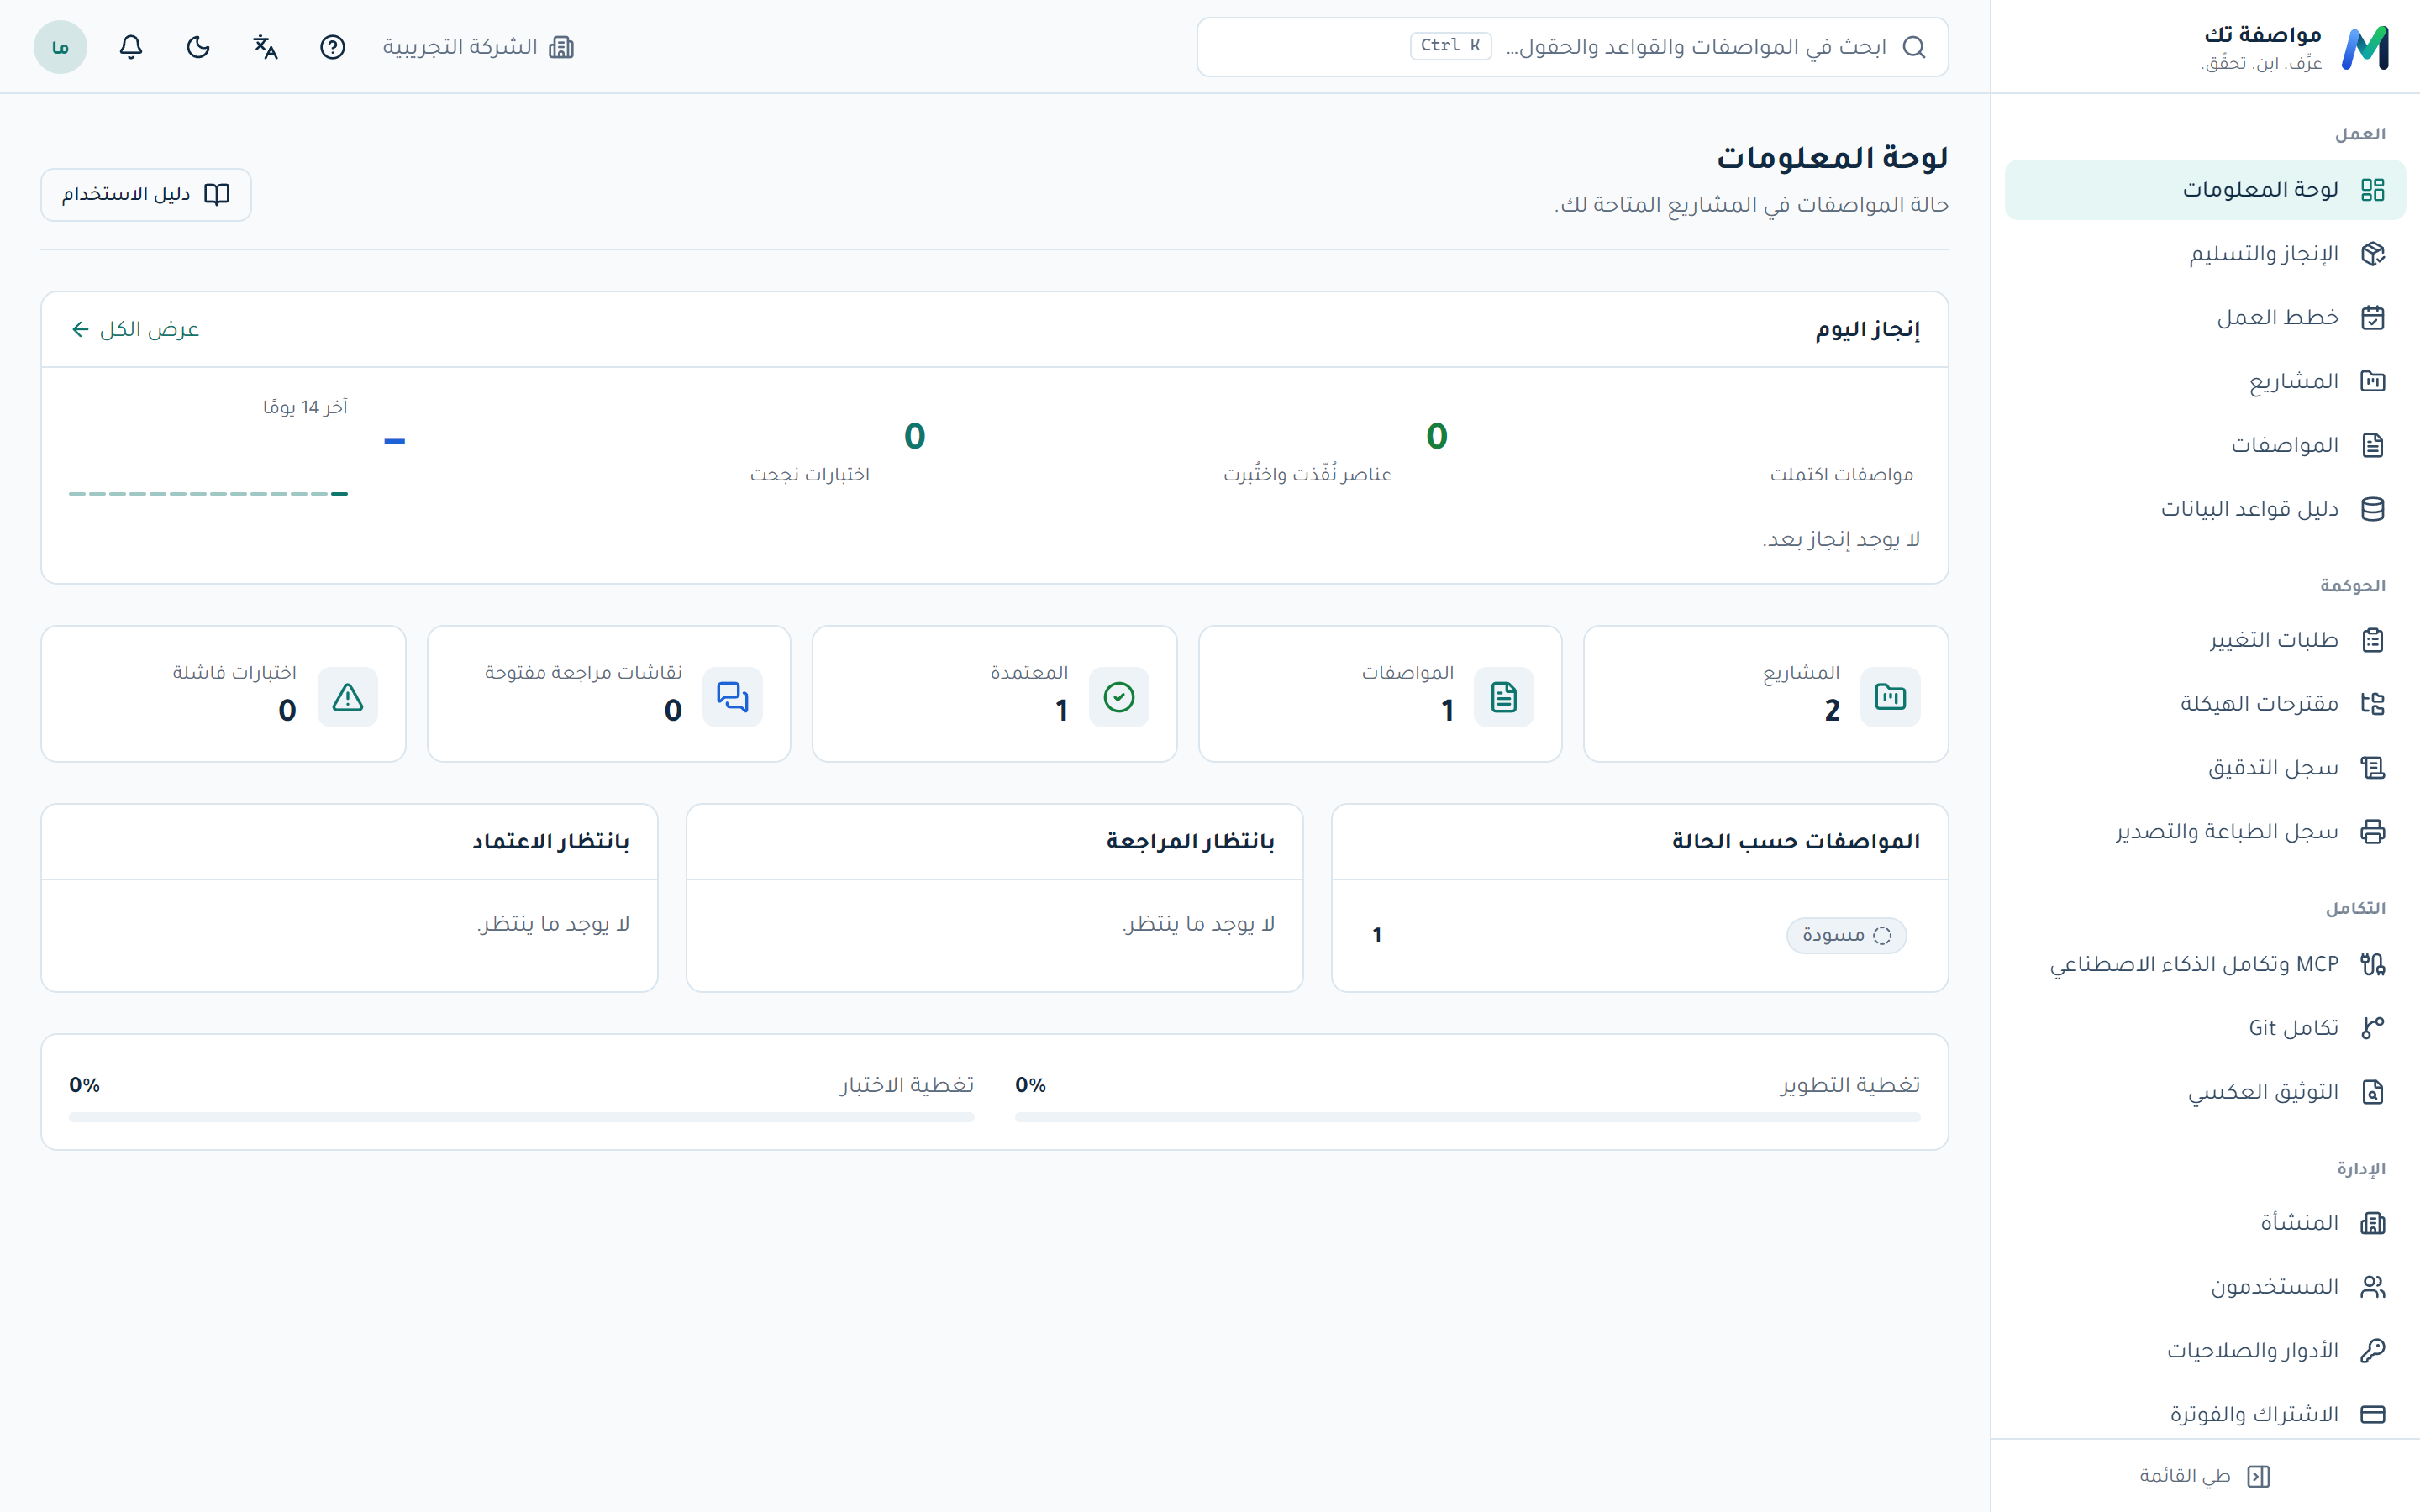
Task: Click the MCP AI integration icon
Action: pyautogui.click(x=2372, y=964)
